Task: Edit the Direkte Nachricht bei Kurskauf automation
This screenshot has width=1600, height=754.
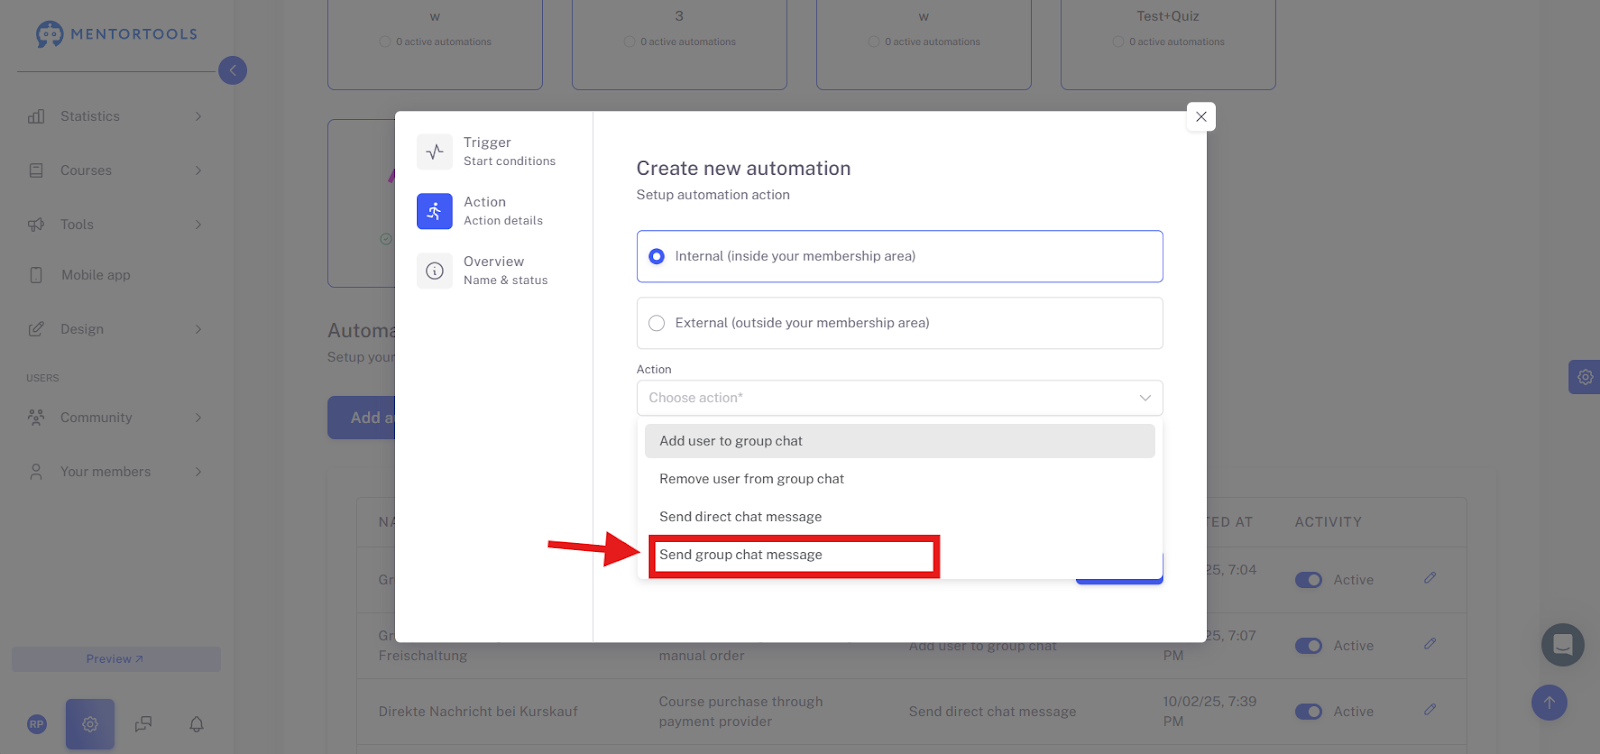Action: click(x=1430, y=710)
